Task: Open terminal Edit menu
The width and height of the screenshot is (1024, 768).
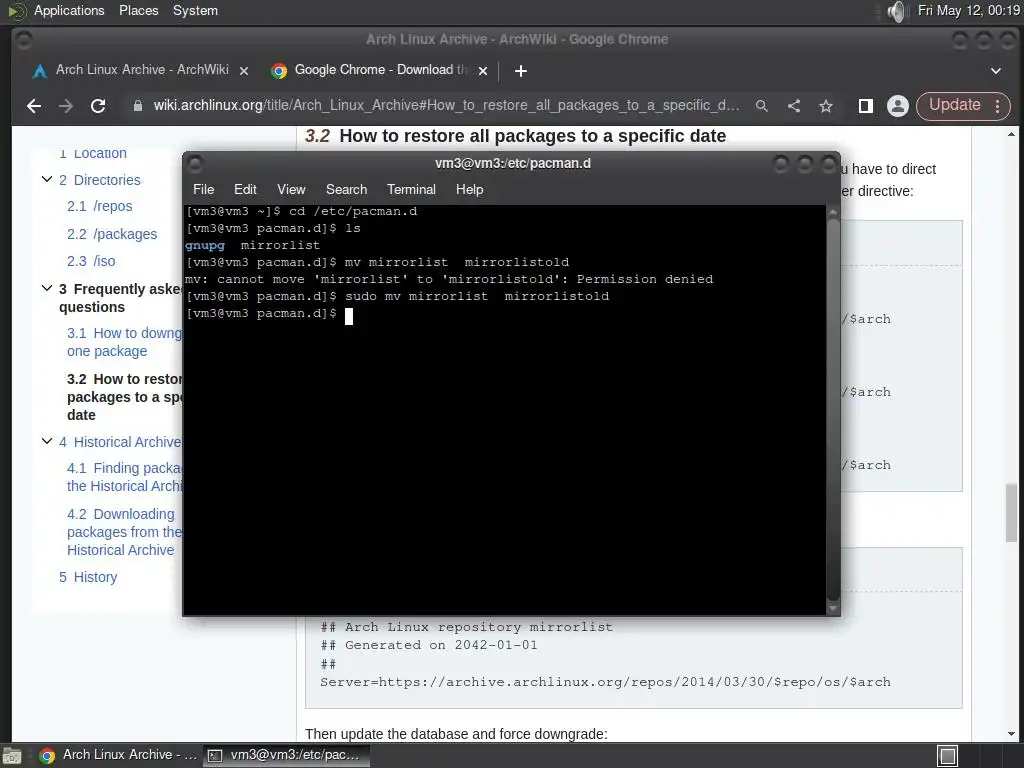Action: tap(245, 189)
